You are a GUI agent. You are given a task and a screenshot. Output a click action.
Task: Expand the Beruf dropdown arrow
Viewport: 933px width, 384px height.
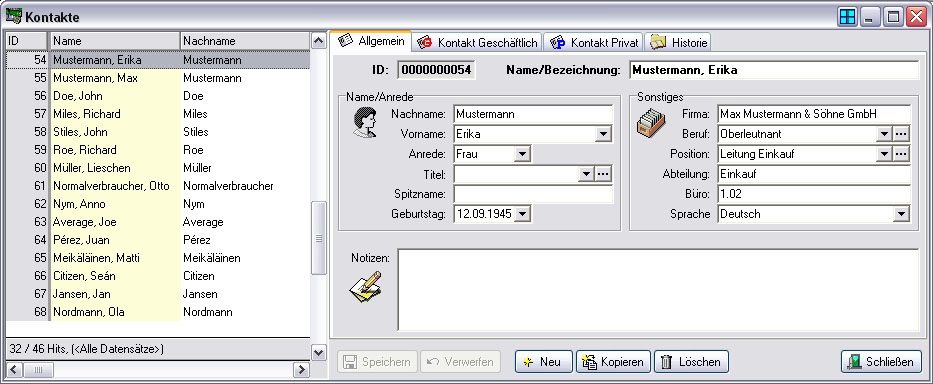tap(884, 135)
